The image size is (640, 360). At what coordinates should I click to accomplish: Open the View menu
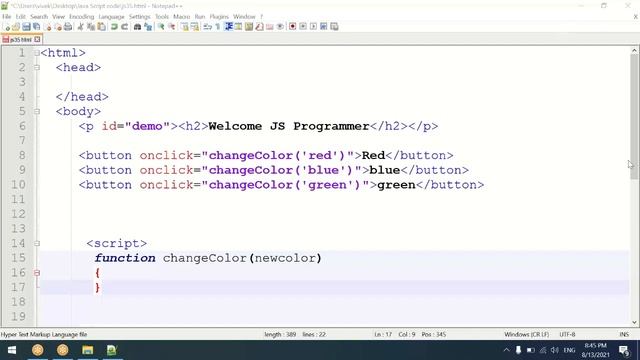click(58, 17)
